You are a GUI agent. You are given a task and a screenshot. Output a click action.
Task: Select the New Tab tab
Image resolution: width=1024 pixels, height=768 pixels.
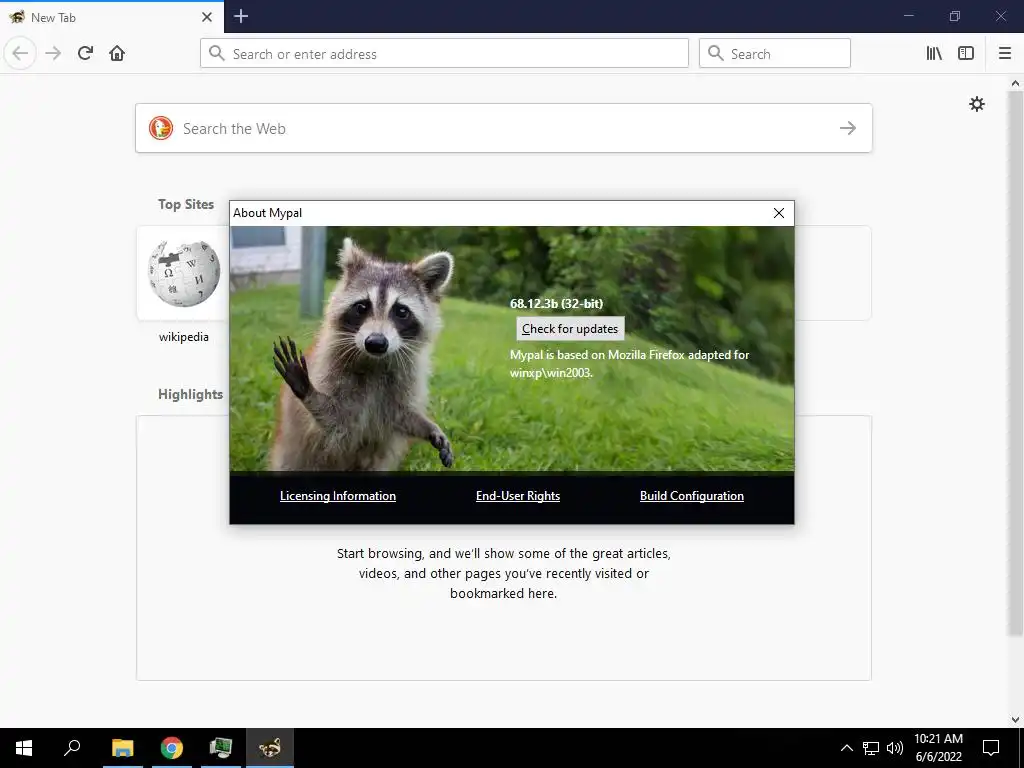click(112, 17)
